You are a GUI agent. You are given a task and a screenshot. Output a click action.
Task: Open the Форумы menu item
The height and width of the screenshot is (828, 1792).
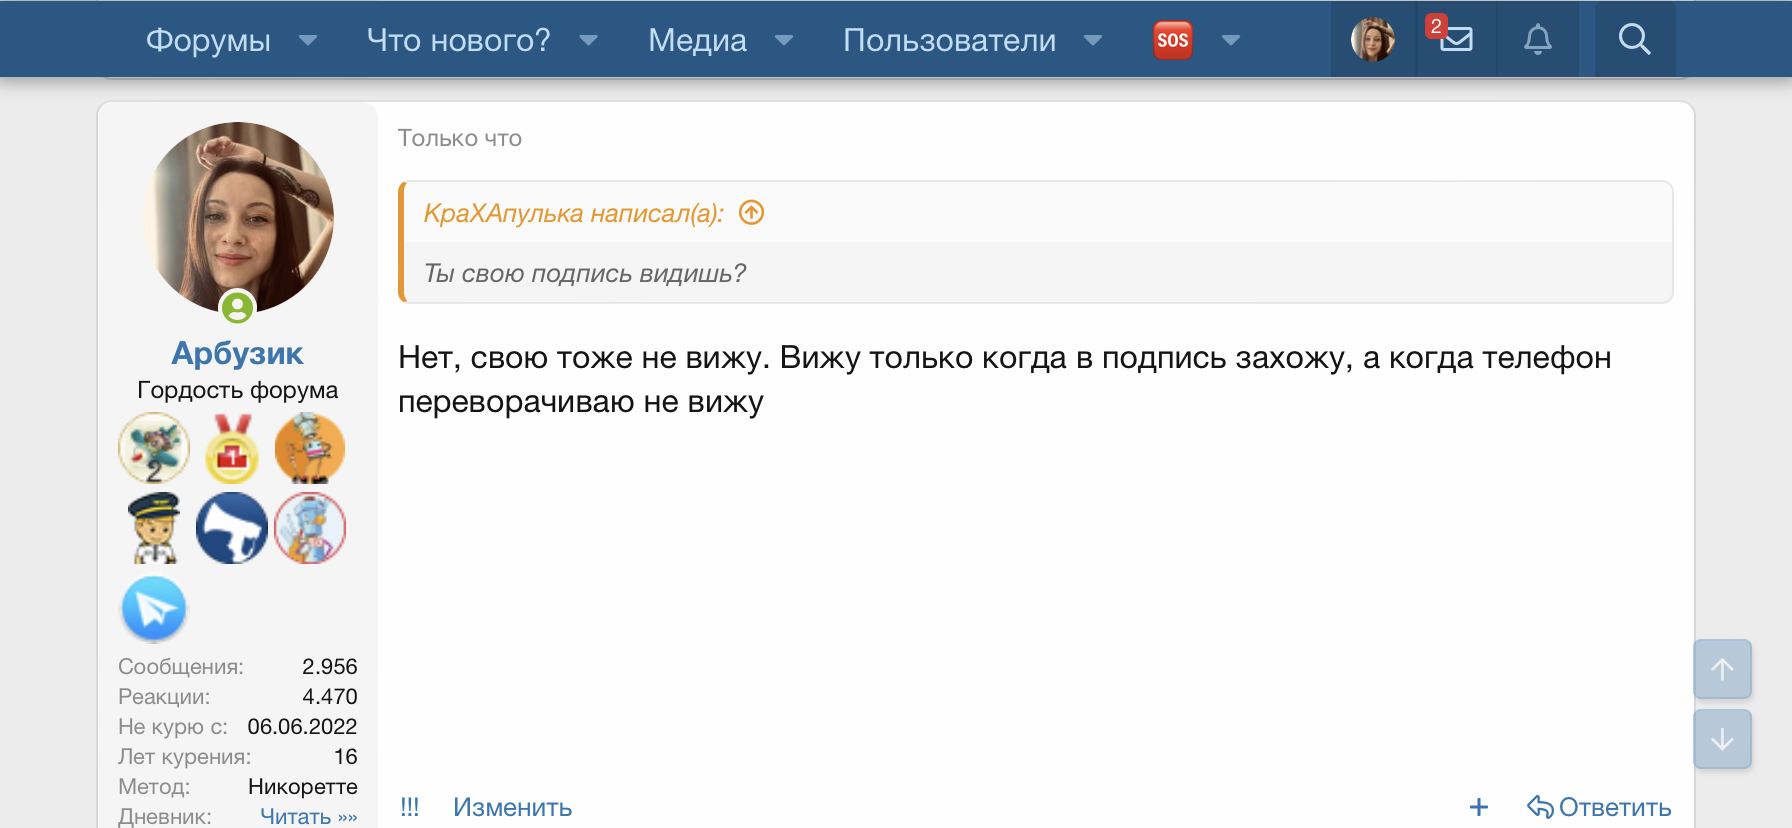[208, 40]
